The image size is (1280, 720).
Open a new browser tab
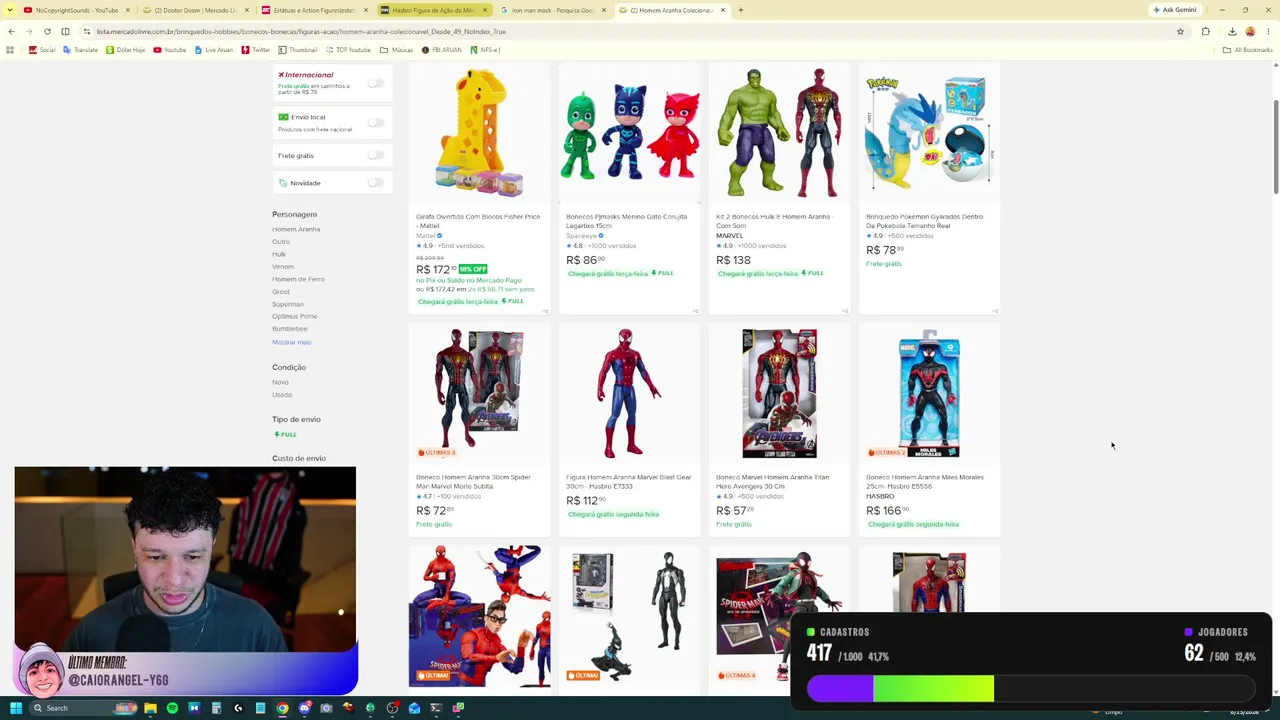coord(740,10)
